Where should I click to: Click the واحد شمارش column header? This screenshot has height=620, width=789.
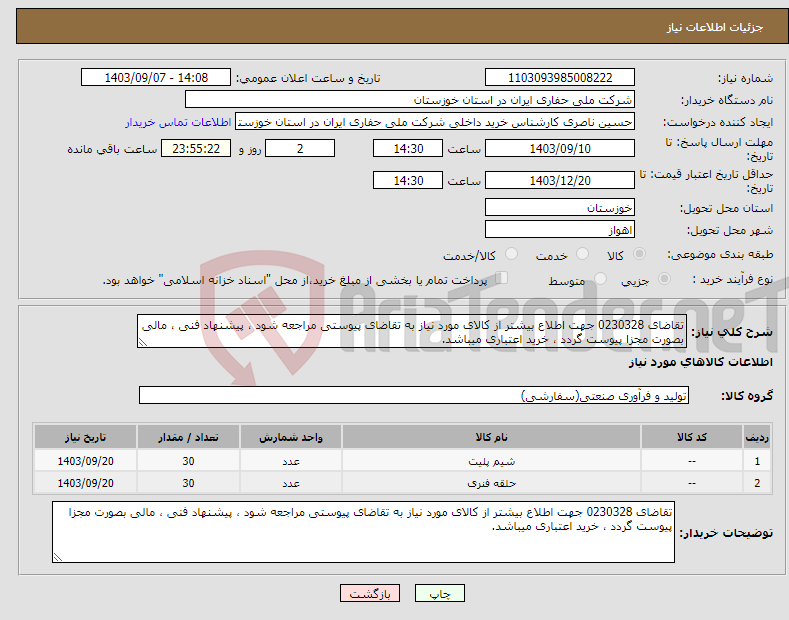point(291,437)
